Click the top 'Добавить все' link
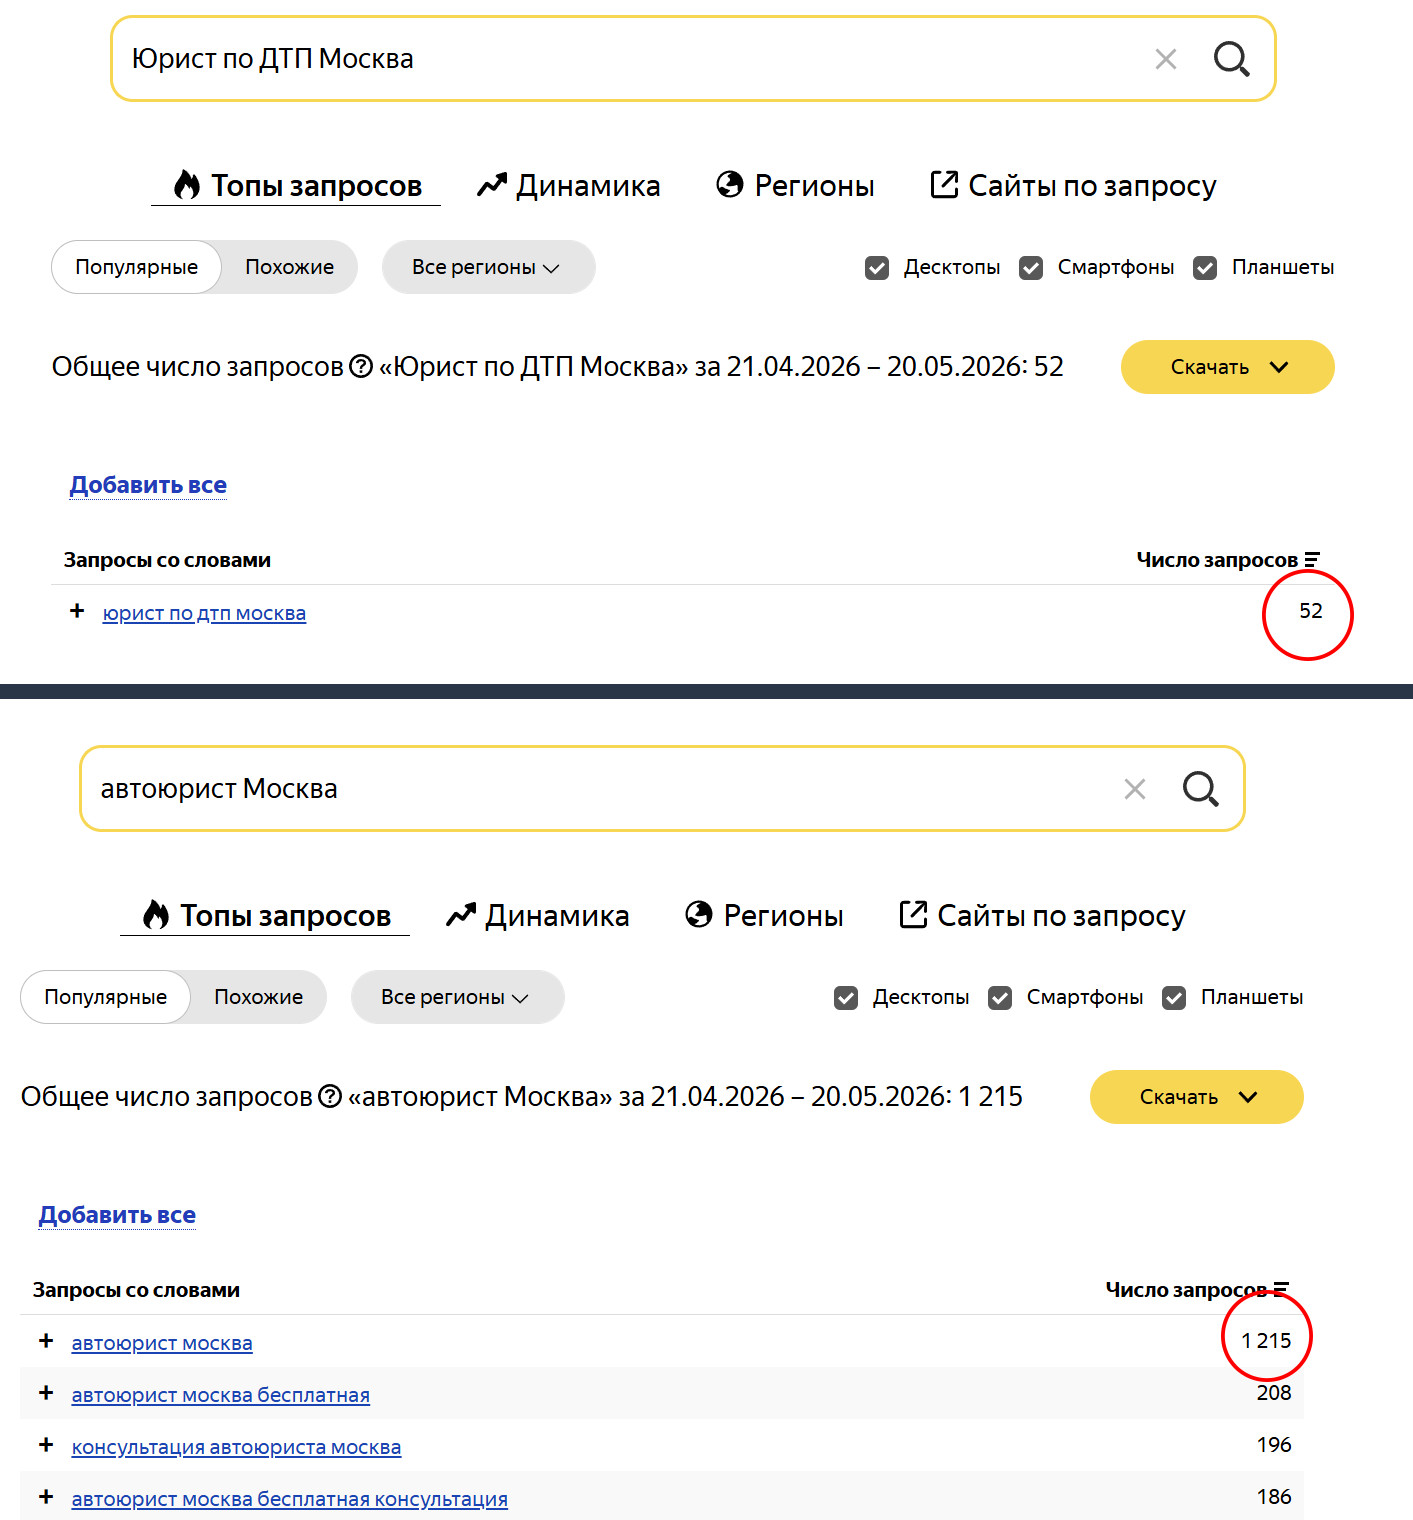Viewport: 1413px width, 1520px height. (x=148, y=485)
